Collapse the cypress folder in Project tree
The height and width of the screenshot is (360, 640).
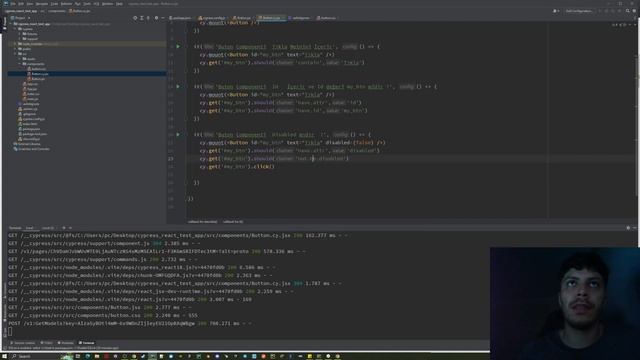pos(15,29)
